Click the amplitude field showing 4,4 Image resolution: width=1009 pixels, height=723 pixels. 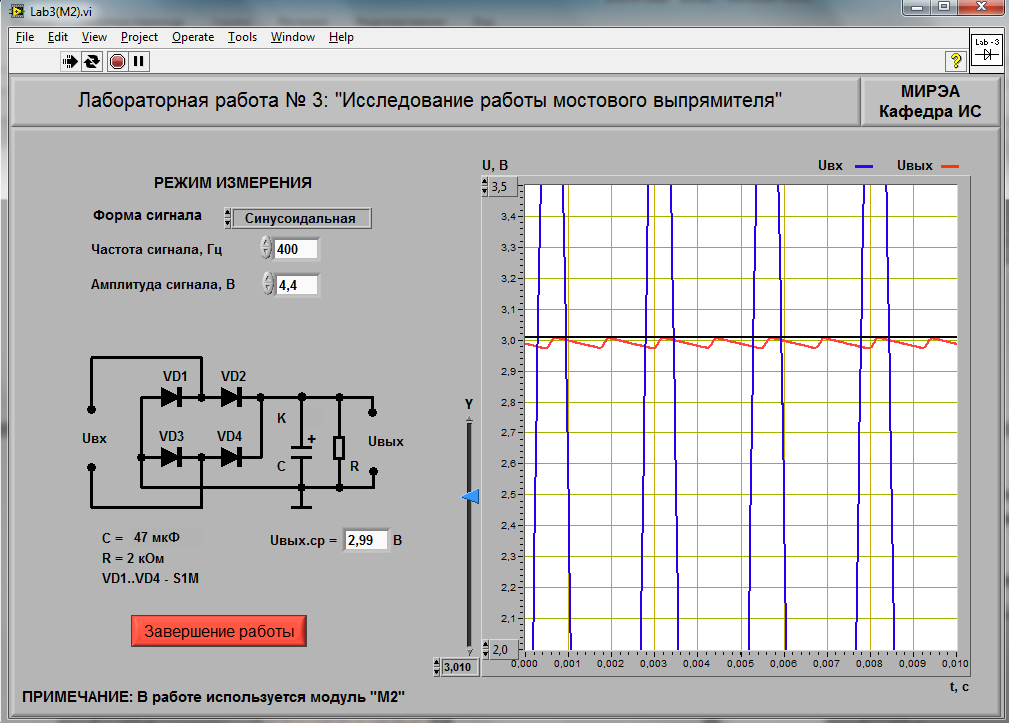tap(297, 285)
